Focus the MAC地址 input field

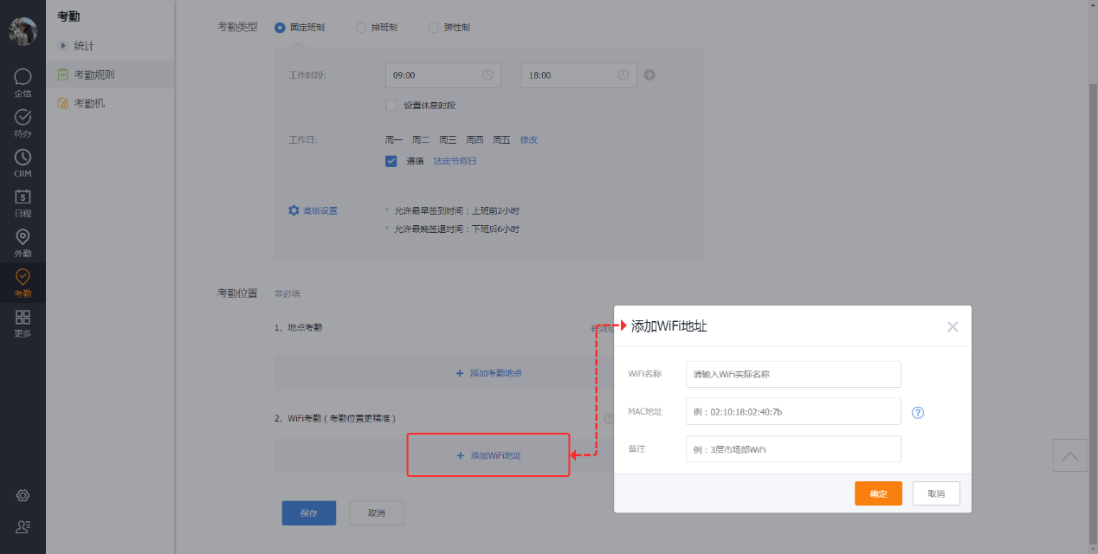[x=793, y=412]
